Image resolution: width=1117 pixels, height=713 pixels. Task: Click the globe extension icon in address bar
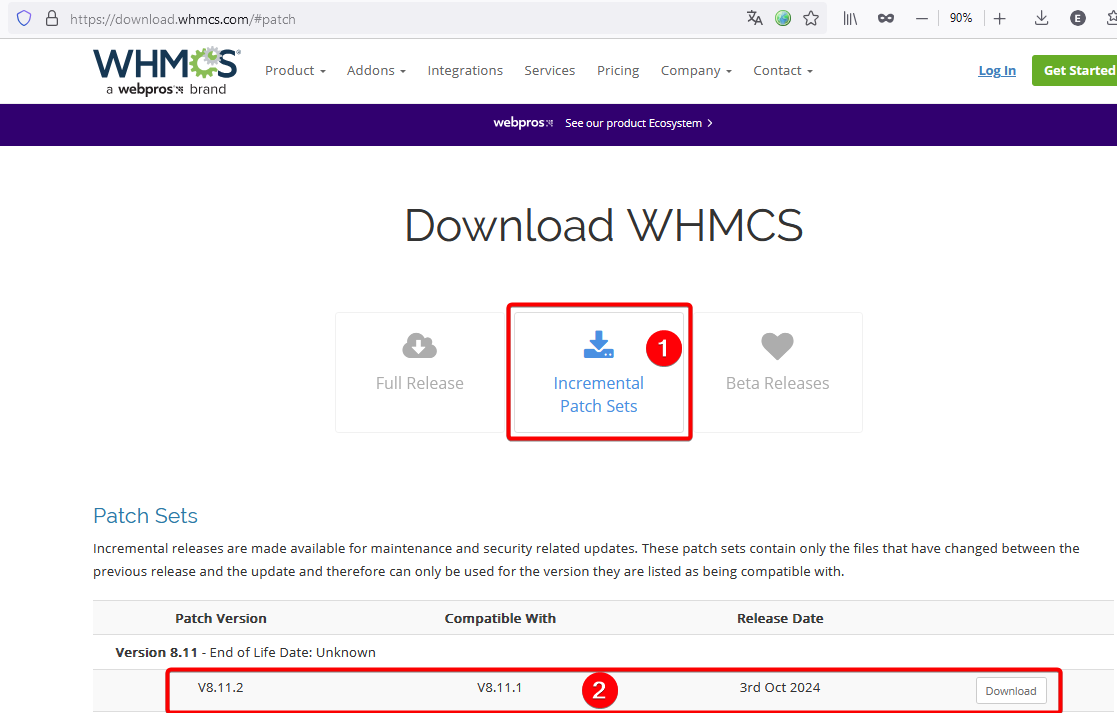pos(783,19)
